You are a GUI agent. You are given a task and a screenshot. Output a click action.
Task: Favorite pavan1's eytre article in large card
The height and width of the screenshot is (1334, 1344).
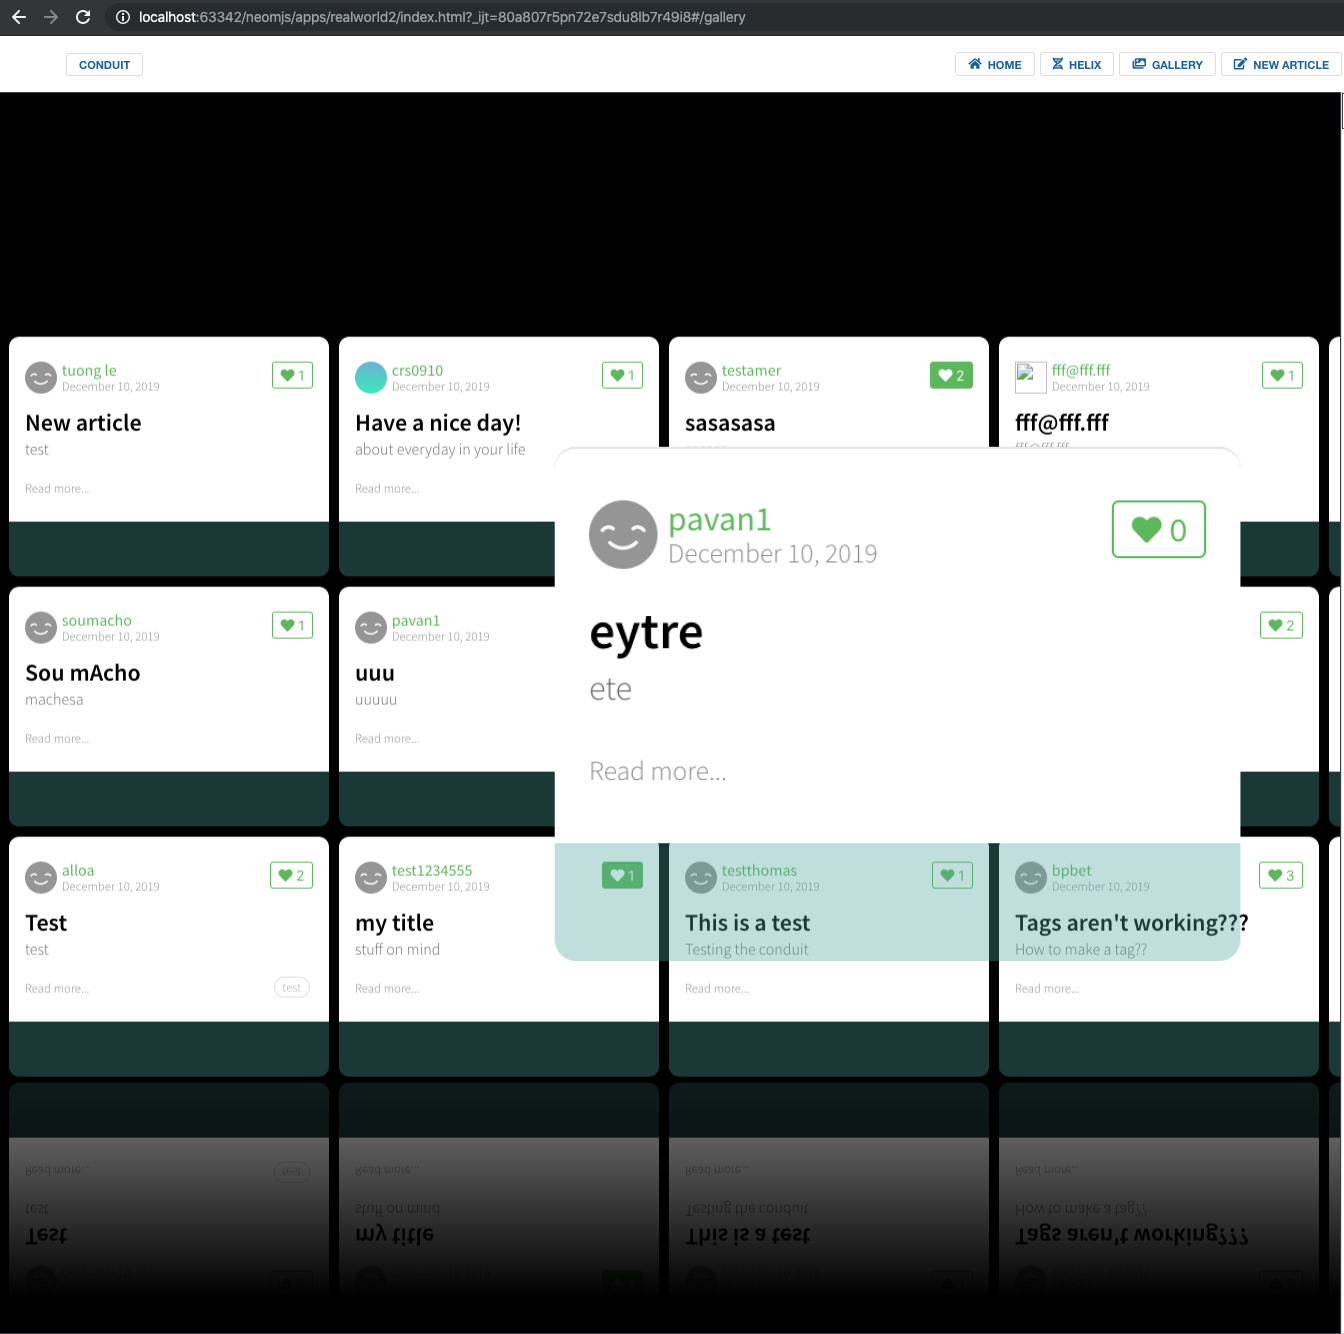pyautogui.click(x=1158, y=529)
